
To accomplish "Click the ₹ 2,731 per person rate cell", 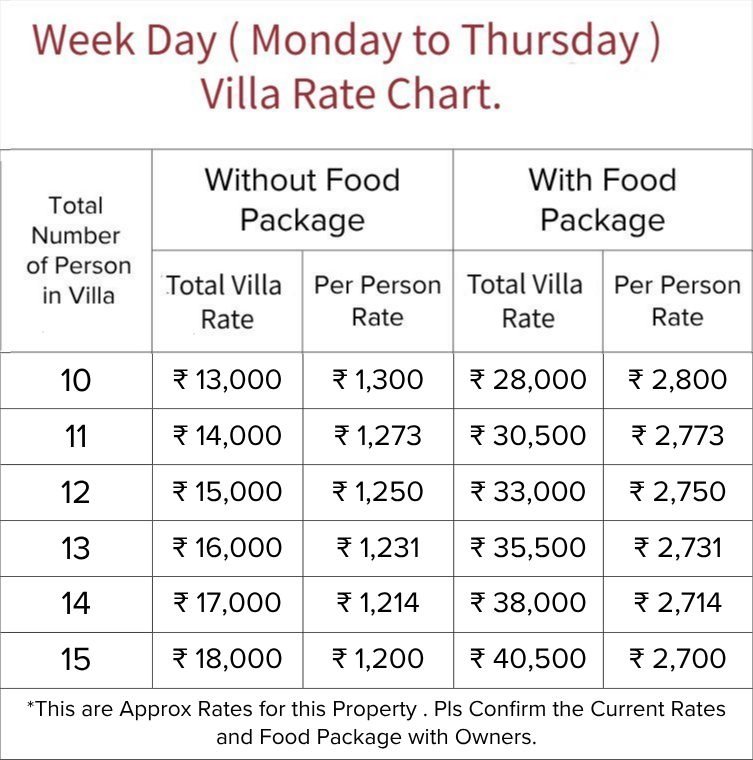I will pyautogui.click(x=678, y=548).
